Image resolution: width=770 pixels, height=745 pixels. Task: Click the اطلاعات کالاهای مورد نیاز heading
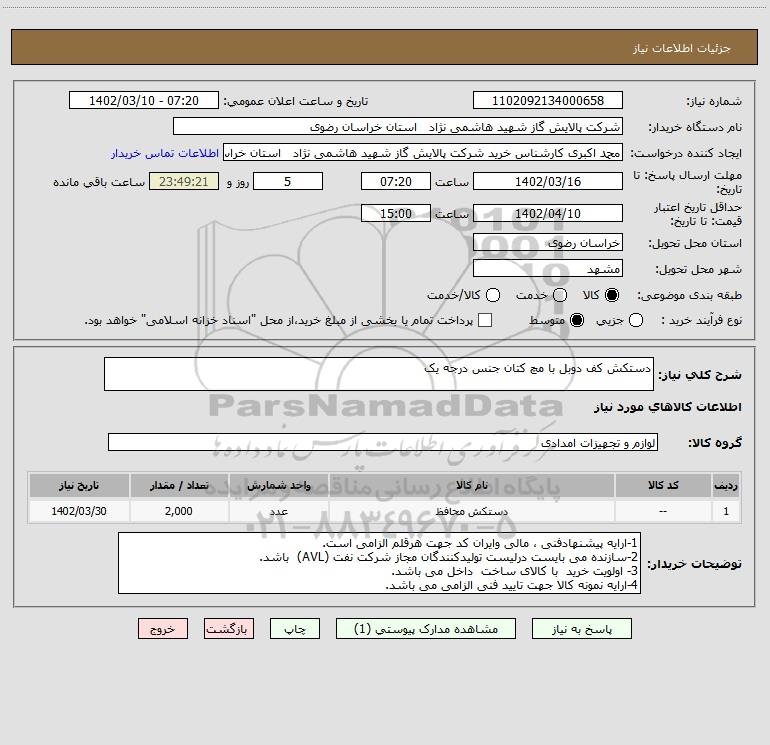[x=668, y=407]
